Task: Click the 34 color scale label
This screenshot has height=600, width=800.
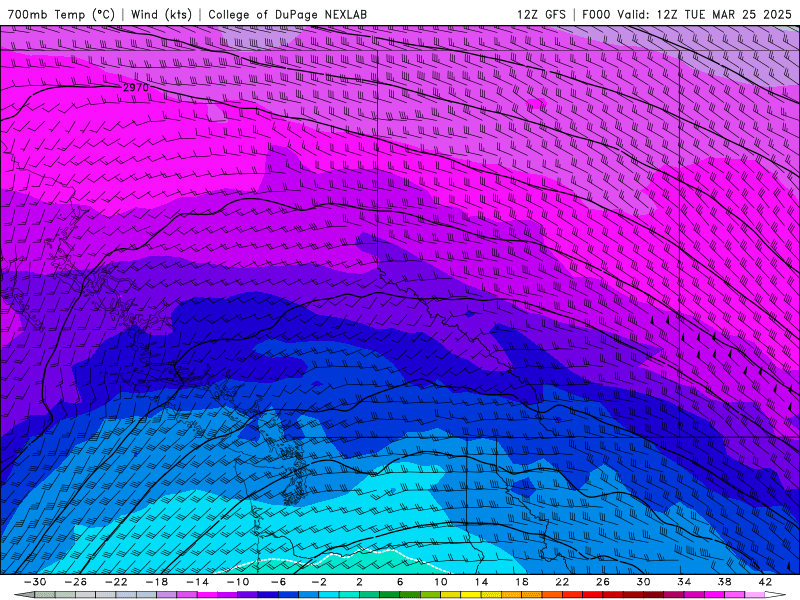Action: pyautogui.click(x=684, y=582)
